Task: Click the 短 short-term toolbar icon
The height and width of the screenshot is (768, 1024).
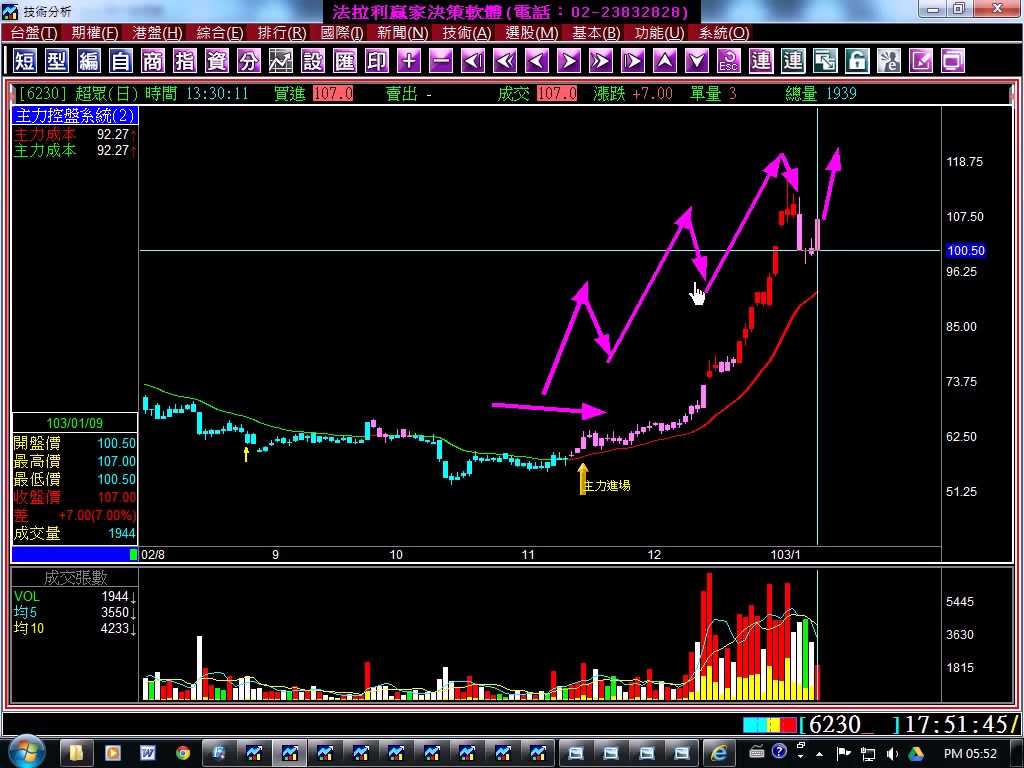Action: pyautogui.click(x=25, y=61)
